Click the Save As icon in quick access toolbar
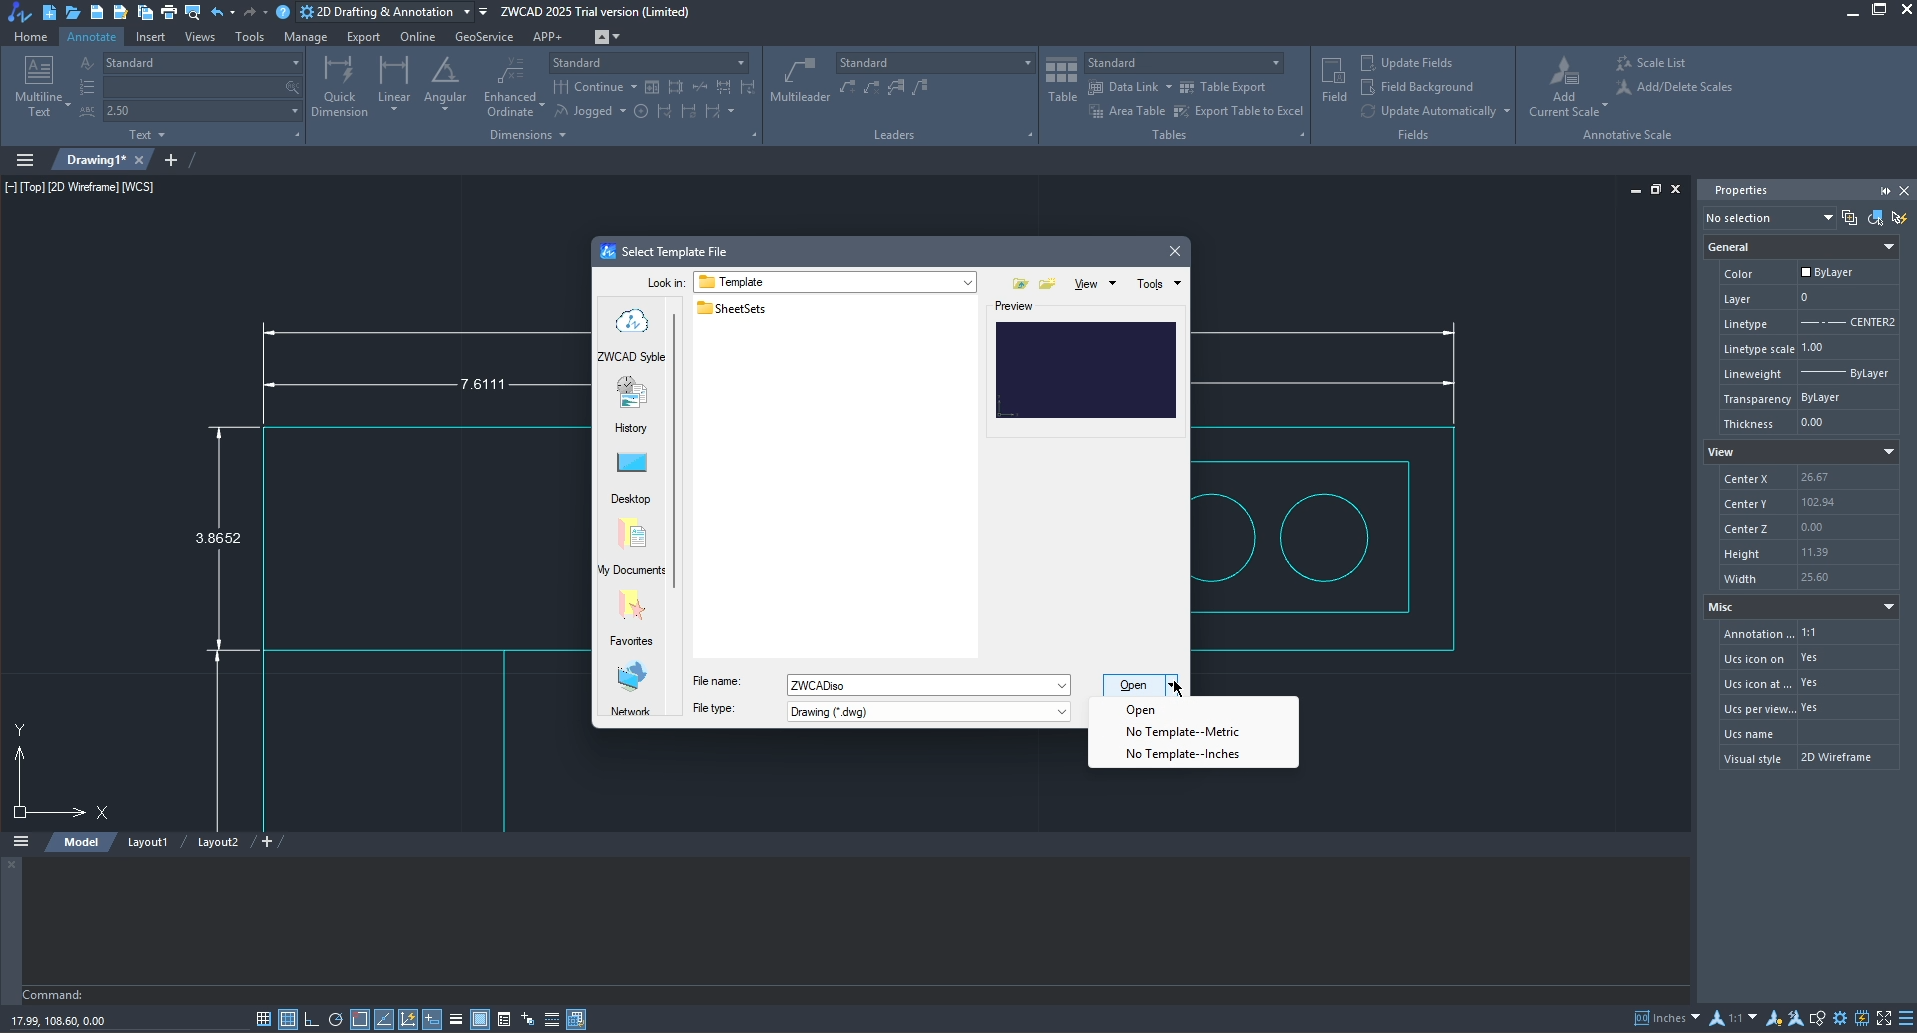 pyautogui.click(x=121, y=12)
